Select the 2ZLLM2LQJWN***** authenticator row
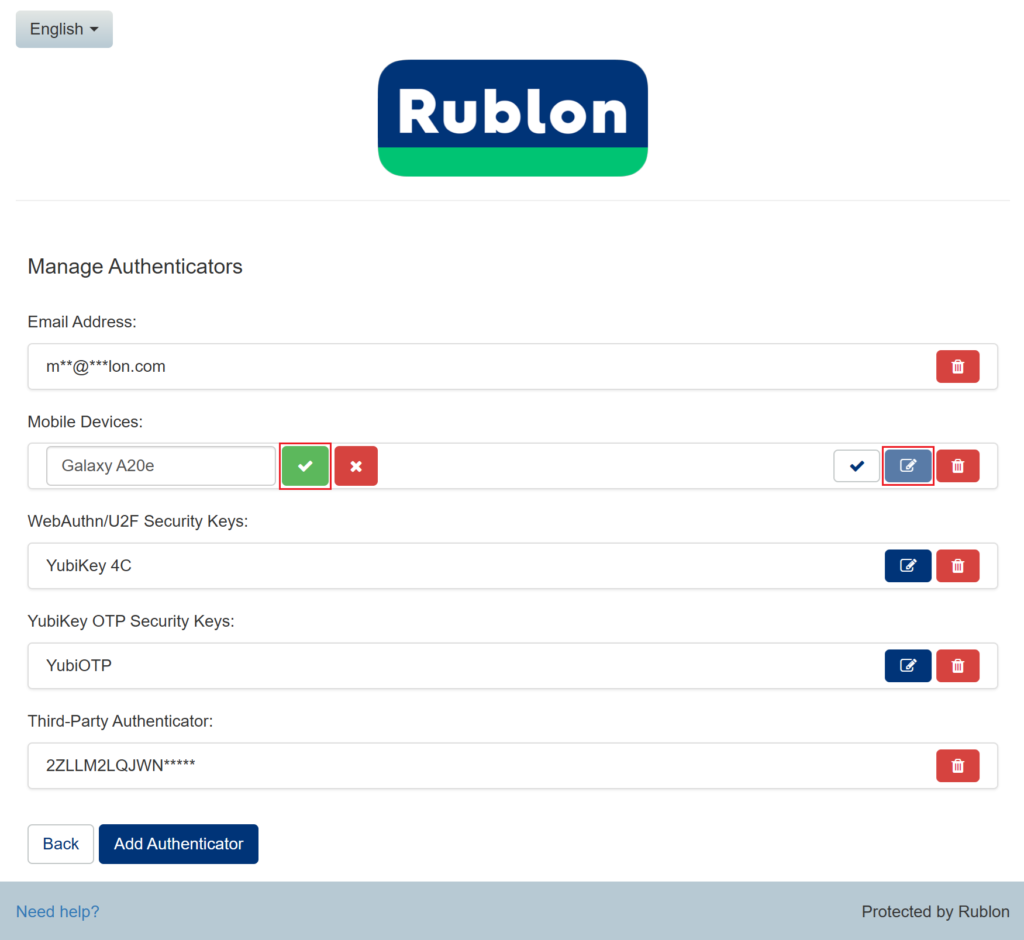1024x940 pixels. [x=120, y=766]
